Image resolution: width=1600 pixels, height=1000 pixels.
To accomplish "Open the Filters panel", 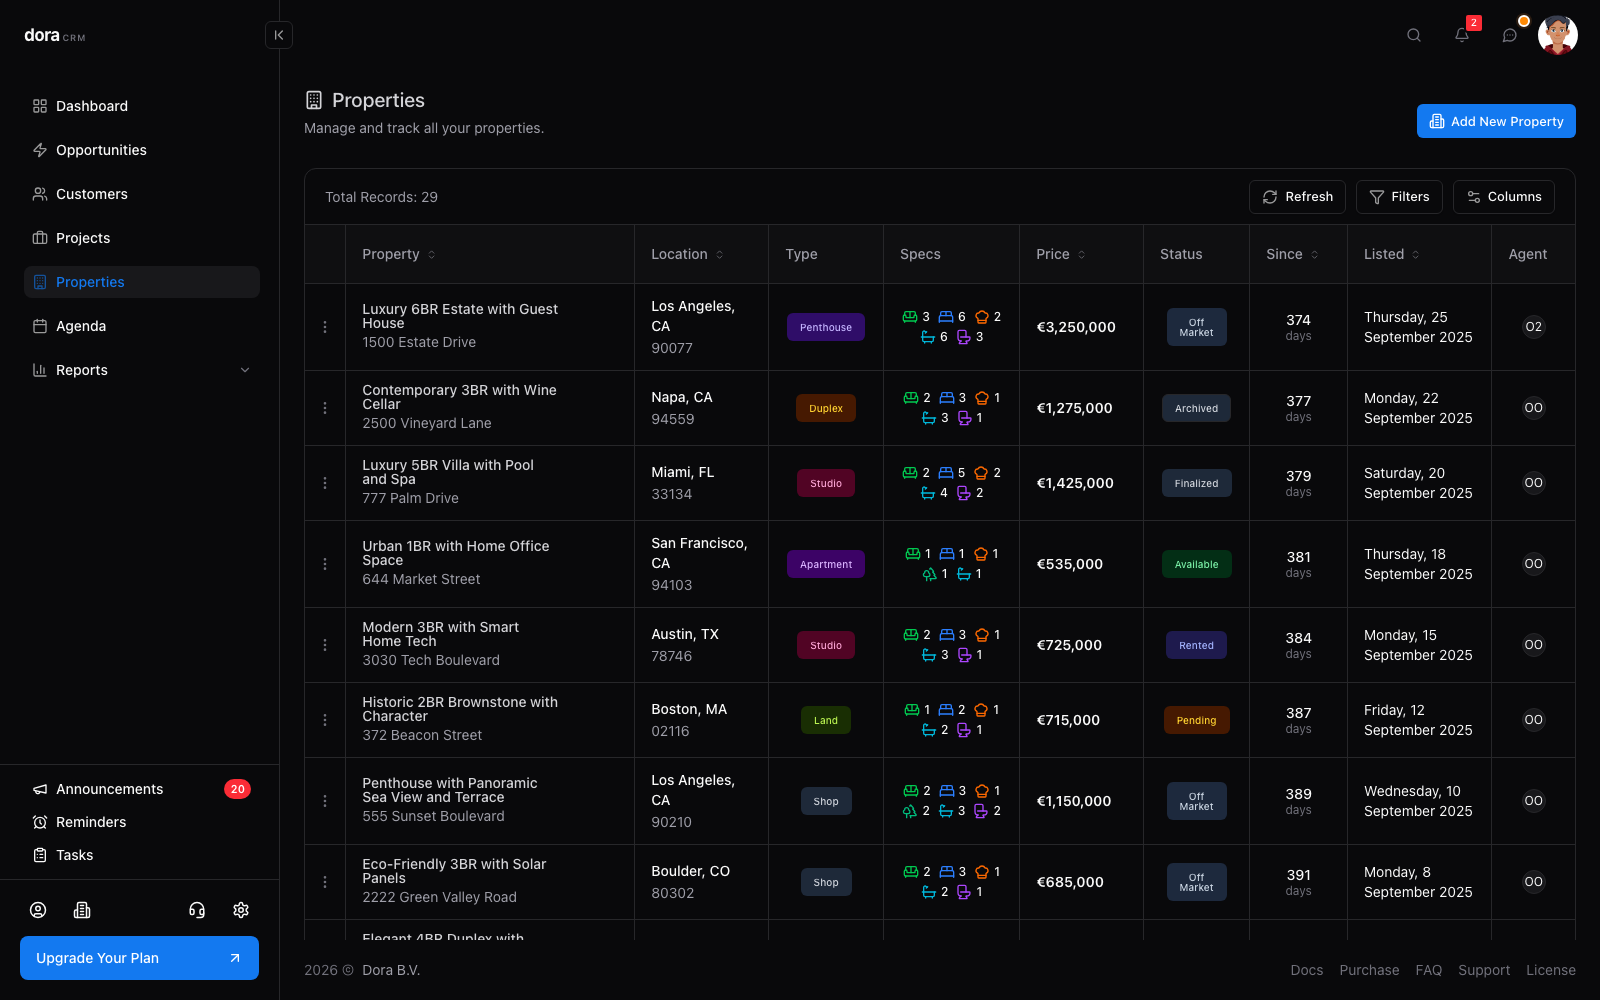I will pos(1399,197).
